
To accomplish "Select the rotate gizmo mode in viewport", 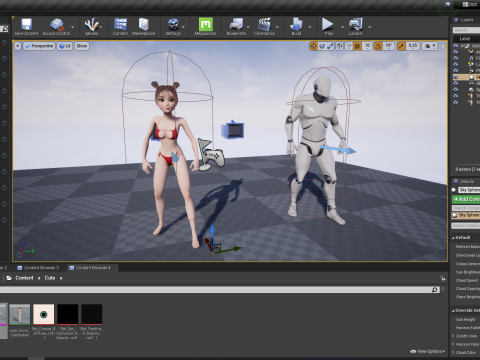I will pyautogui.click(x=322, y=46).
